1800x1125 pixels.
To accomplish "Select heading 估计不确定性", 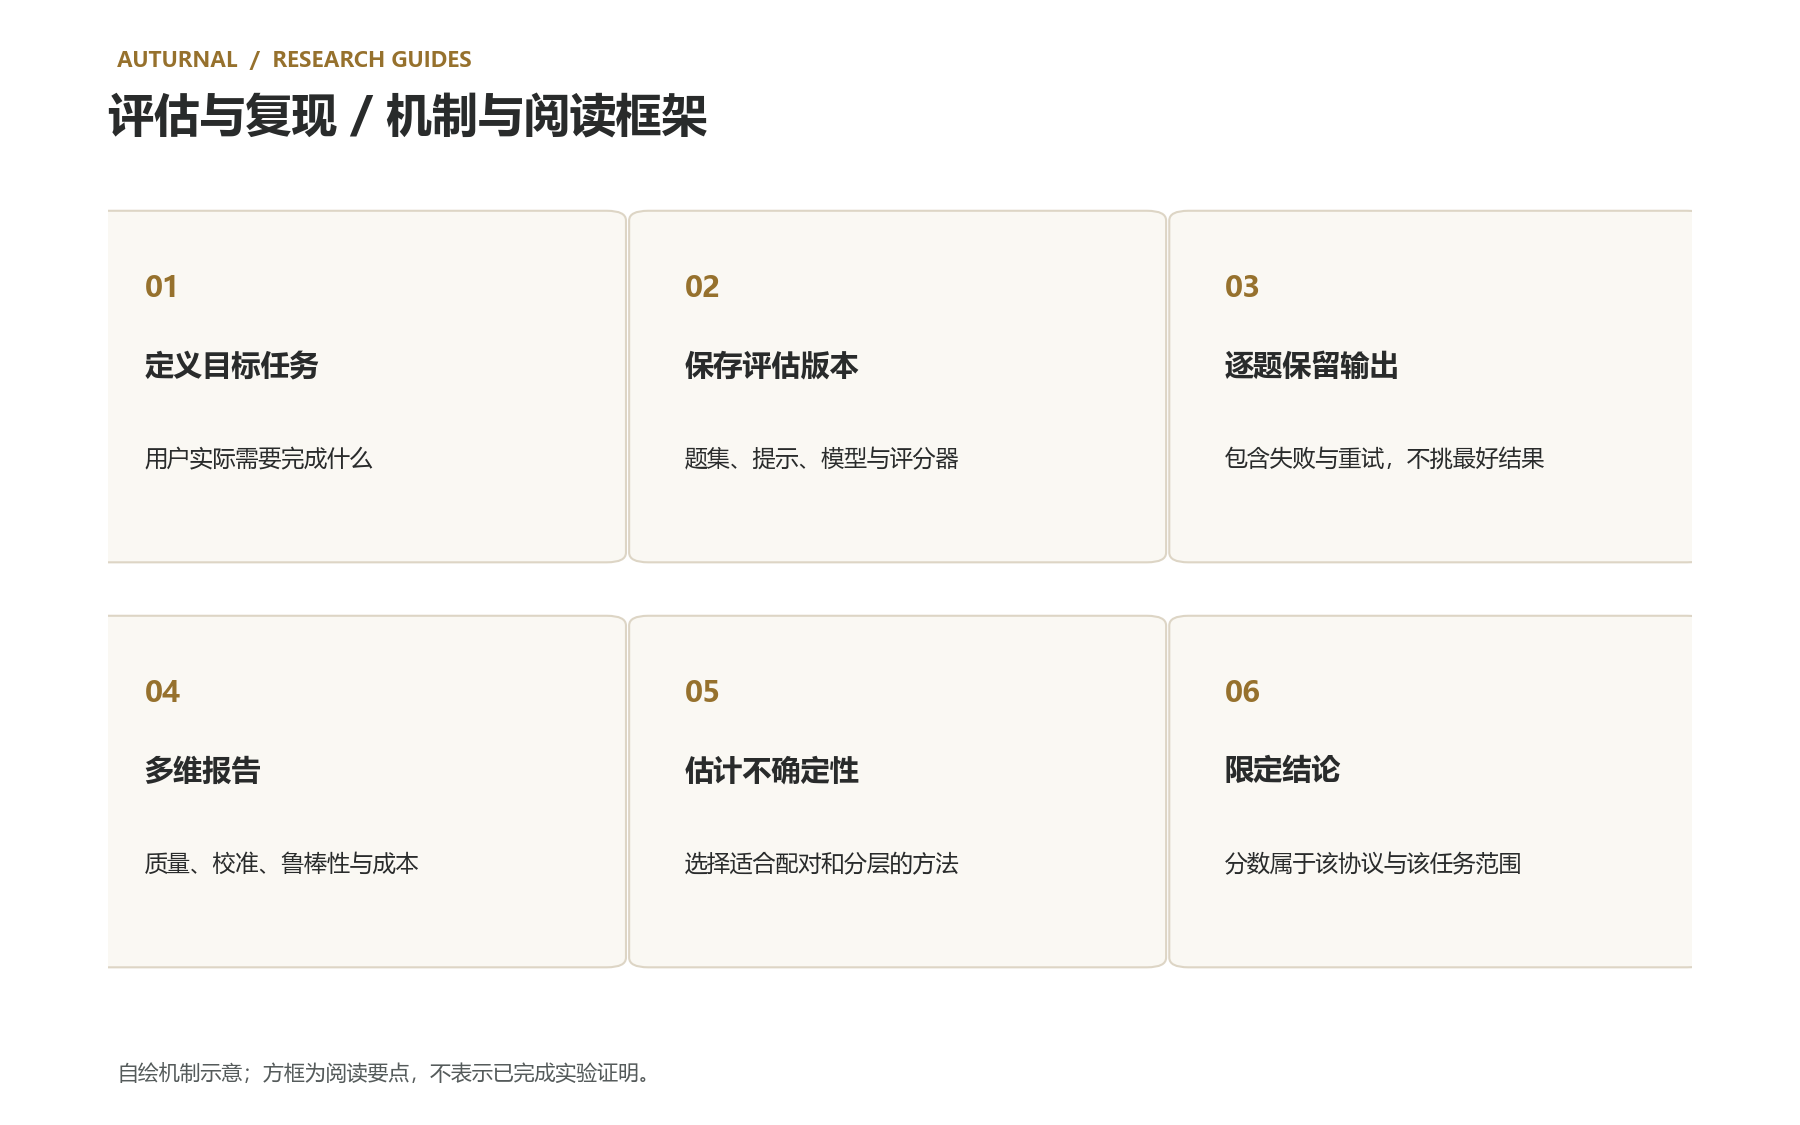I will (771, 771).
